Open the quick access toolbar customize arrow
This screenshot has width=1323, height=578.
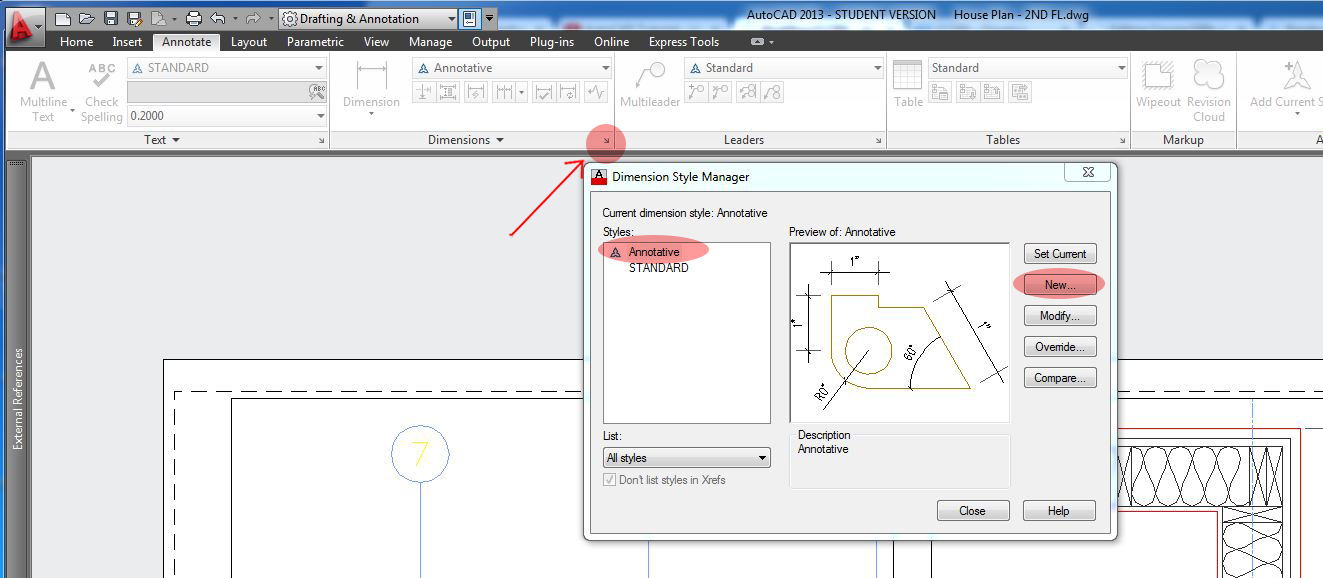[490, 18]
